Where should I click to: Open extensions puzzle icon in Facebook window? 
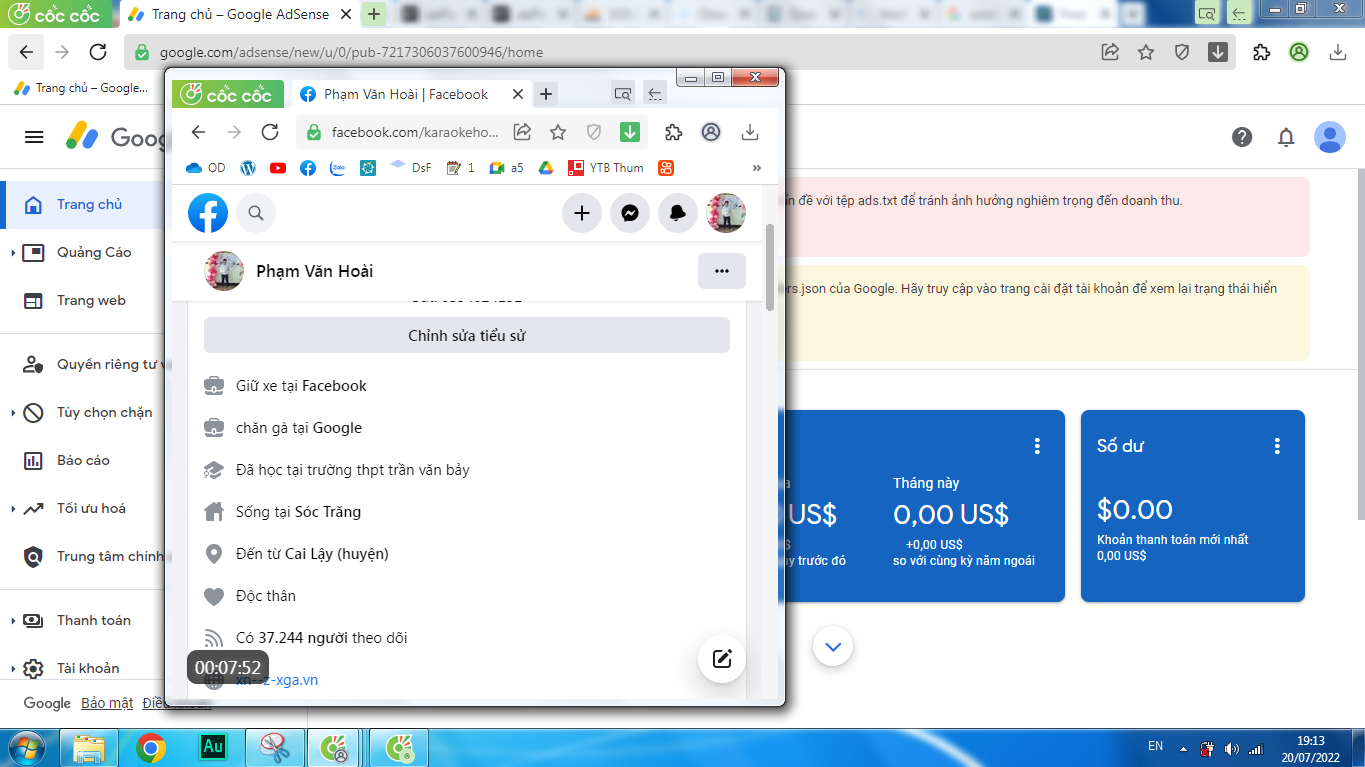tap(673, 132)
